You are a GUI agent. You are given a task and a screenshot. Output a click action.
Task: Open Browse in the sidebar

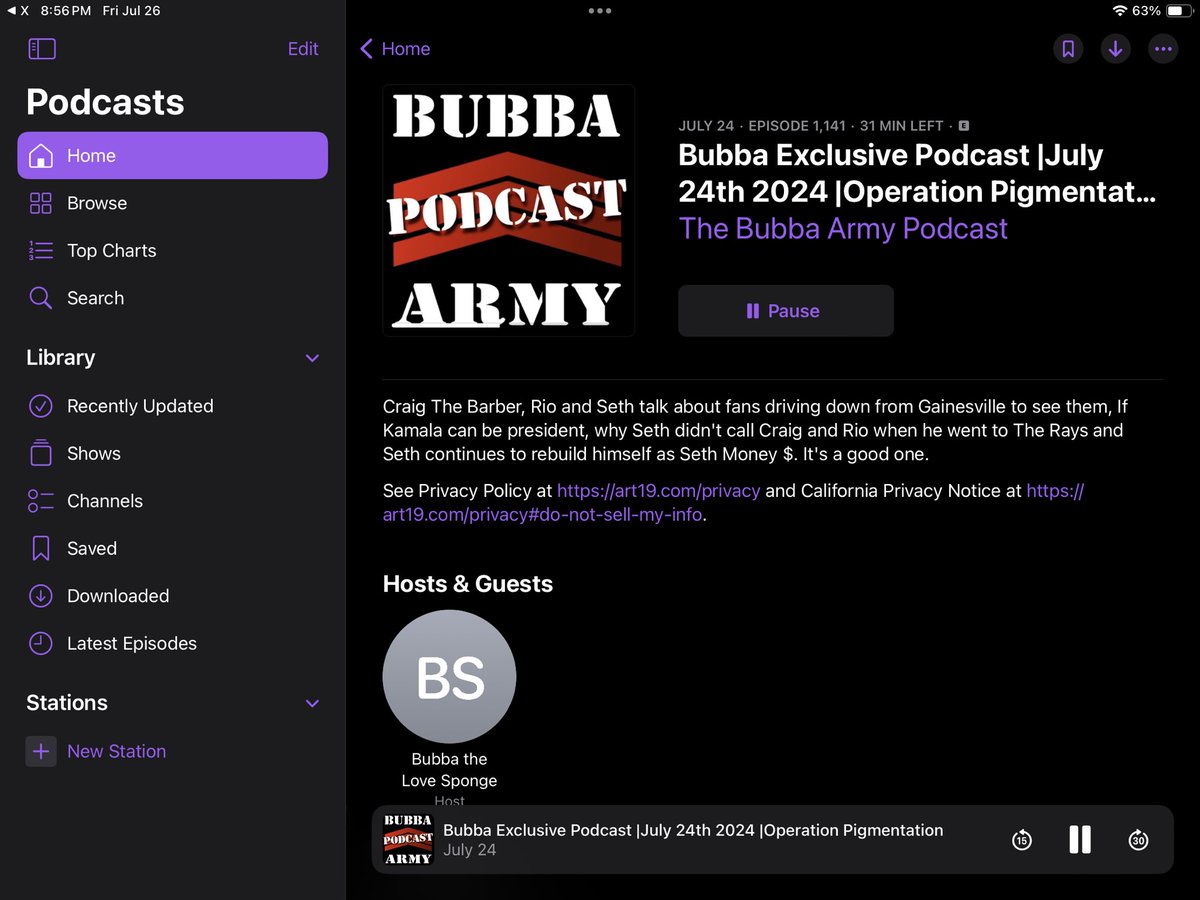[x=172, y=203]
